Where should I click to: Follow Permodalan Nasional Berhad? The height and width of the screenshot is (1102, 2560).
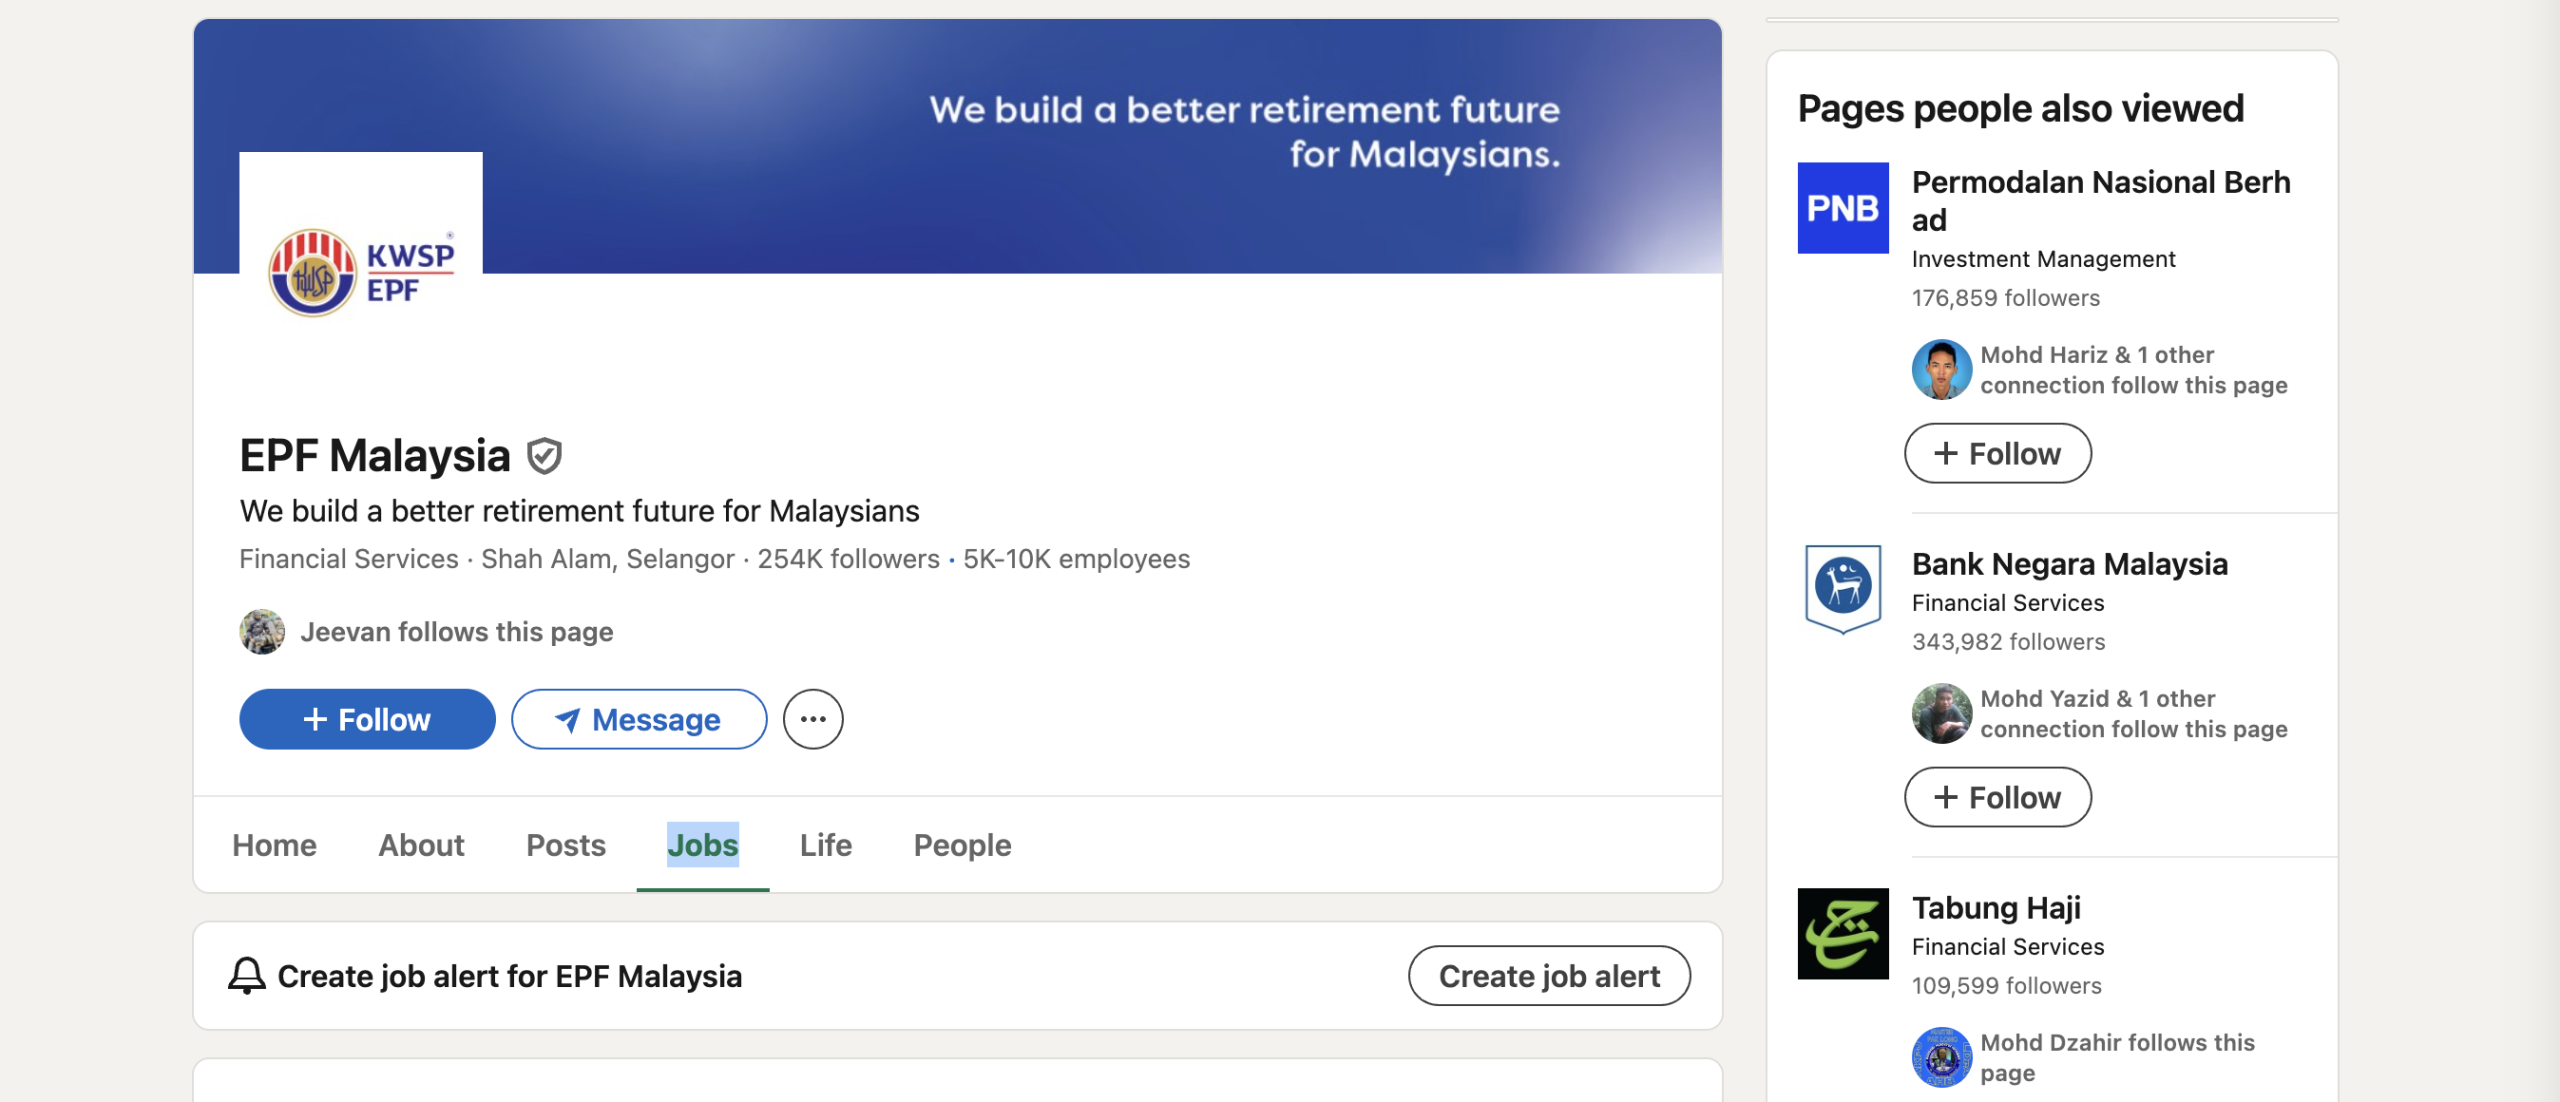(1998, 453)
